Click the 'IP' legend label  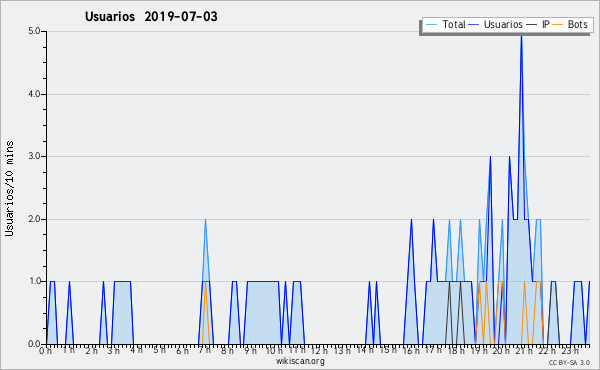546,24
